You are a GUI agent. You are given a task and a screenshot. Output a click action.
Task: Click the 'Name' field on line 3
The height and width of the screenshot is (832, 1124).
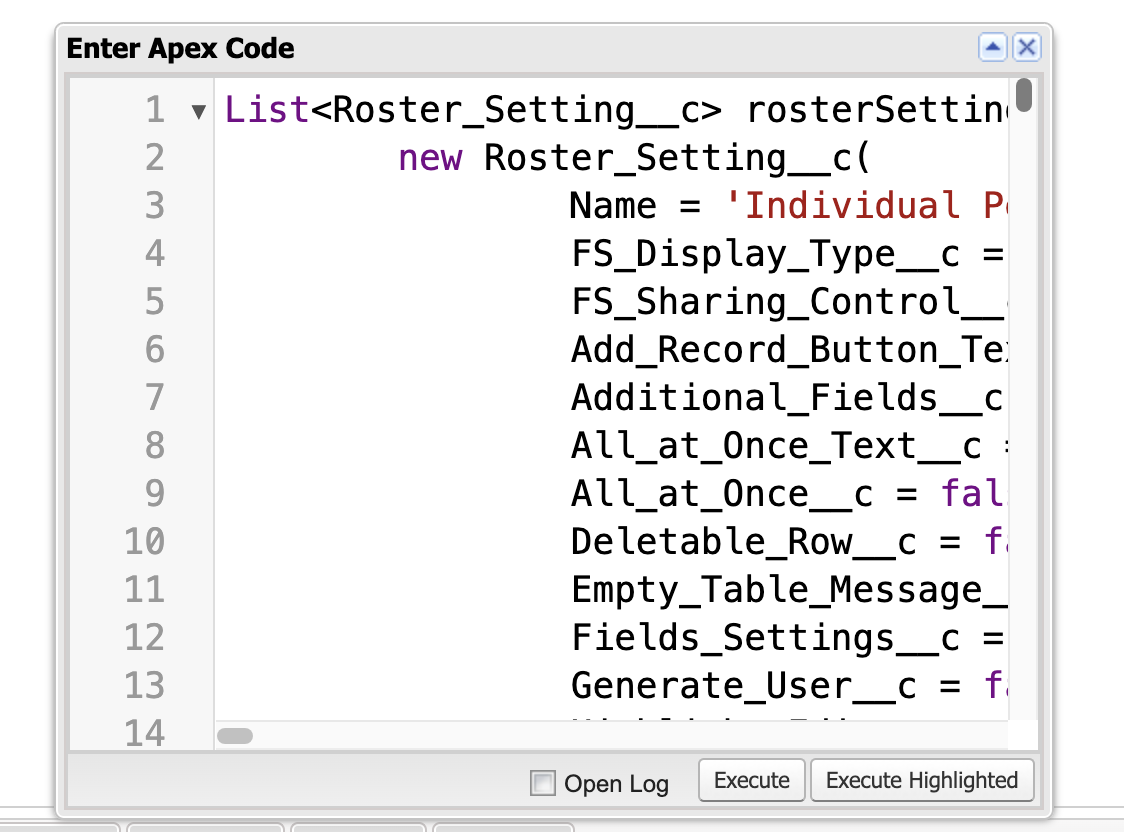[613, 206]
